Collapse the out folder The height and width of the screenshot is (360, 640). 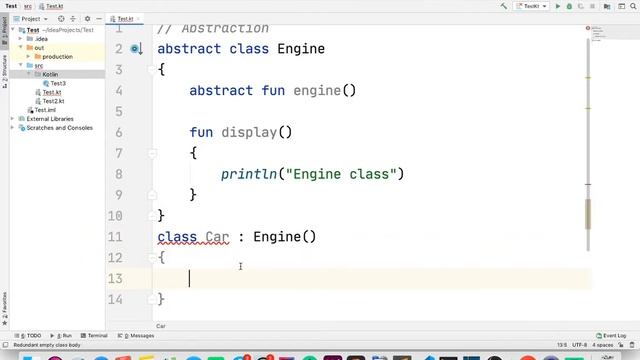coord(20,48)
